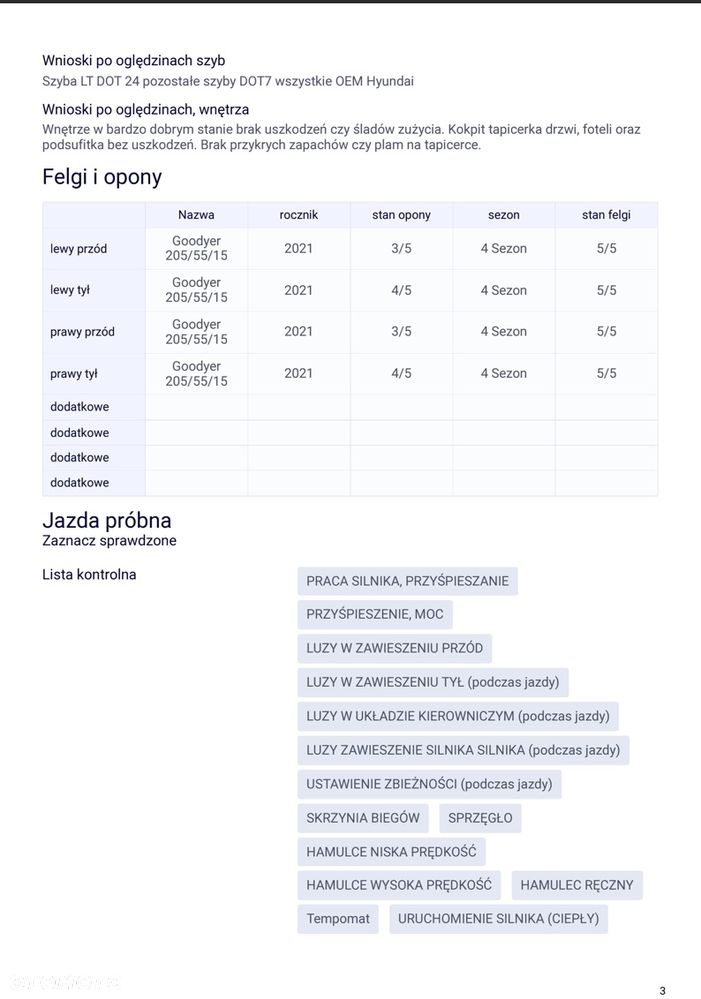
Task: Click the SKRZYNIA BIEGÓW chip
Action: 363,818
